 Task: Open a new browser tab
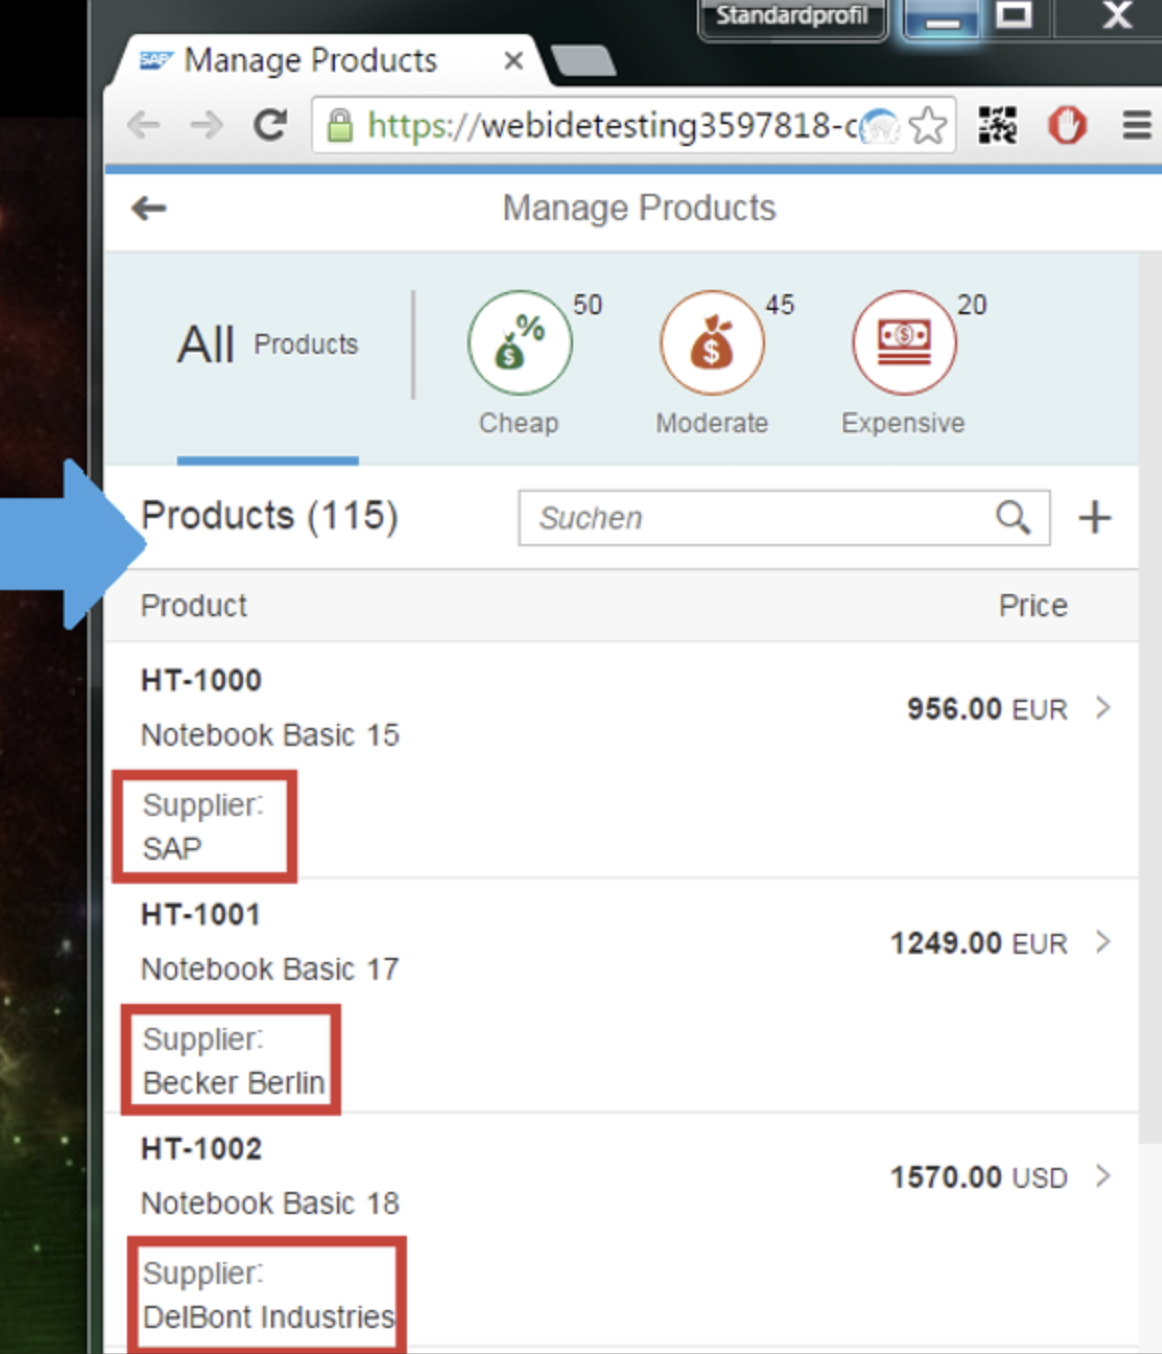pyautogui.click(x=584, y=61)
